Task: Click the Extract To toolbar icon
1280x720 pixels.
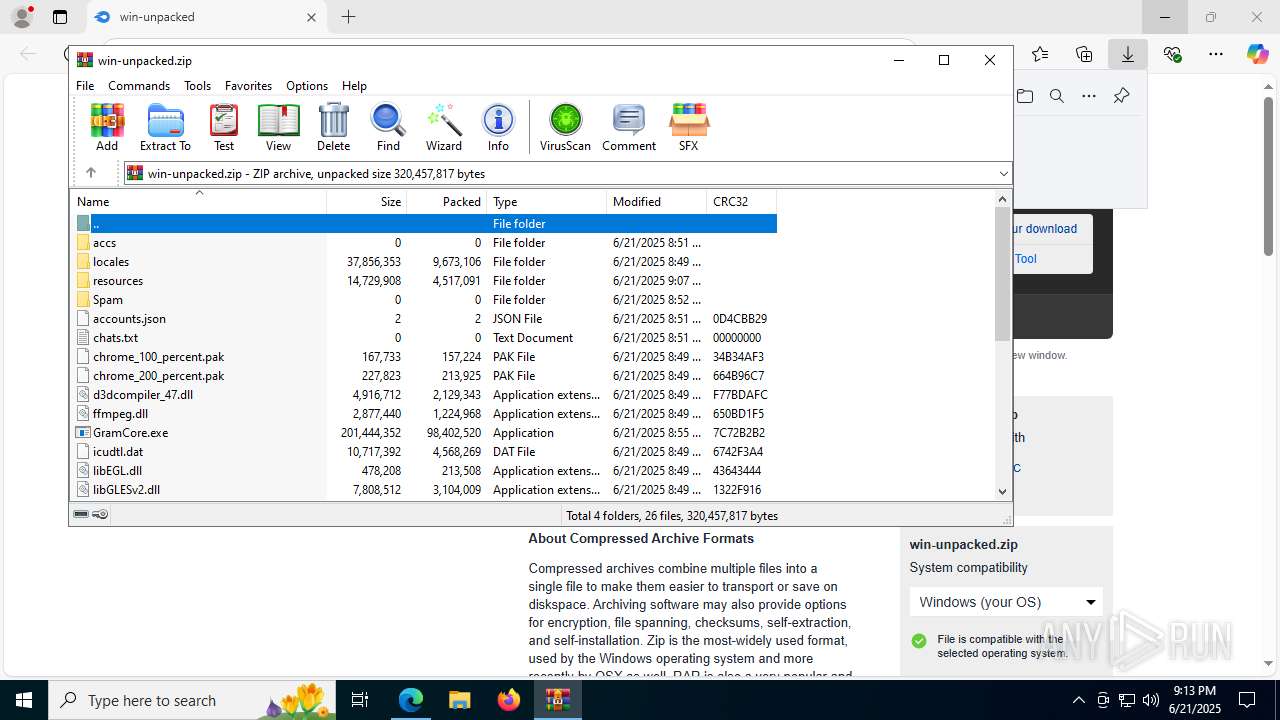Action: coord(165,127)
